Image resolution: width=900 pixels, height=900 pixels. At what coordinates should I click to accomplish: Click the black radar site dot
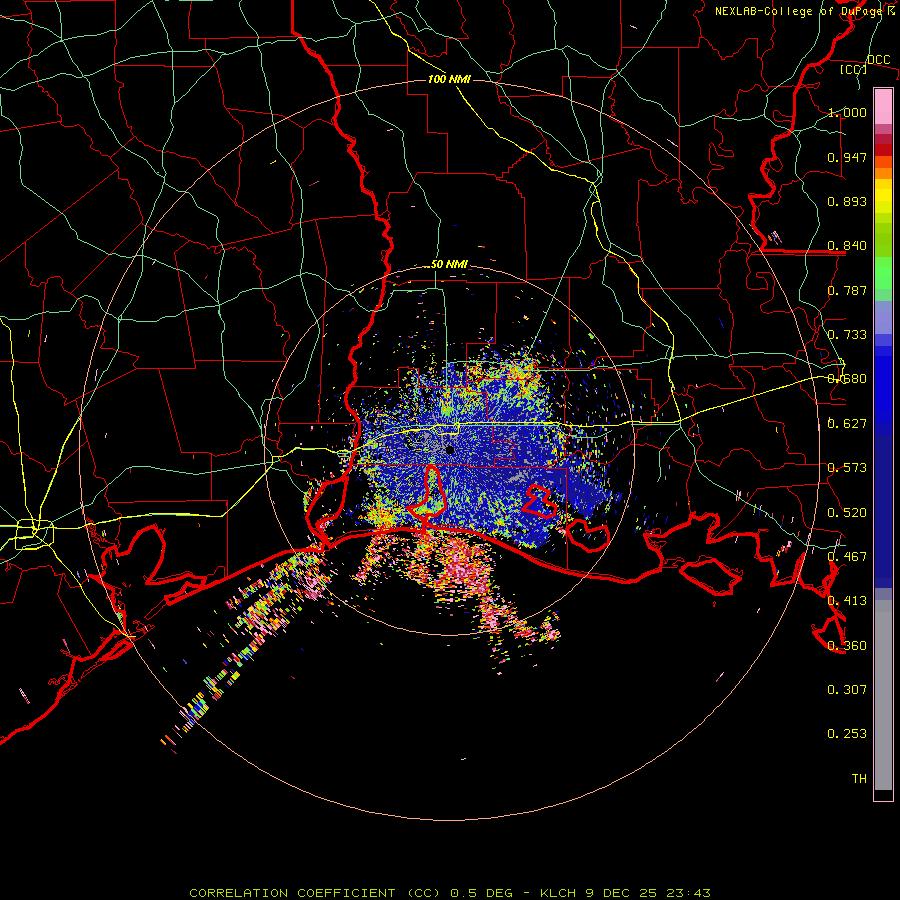click(x=450, y=450)
